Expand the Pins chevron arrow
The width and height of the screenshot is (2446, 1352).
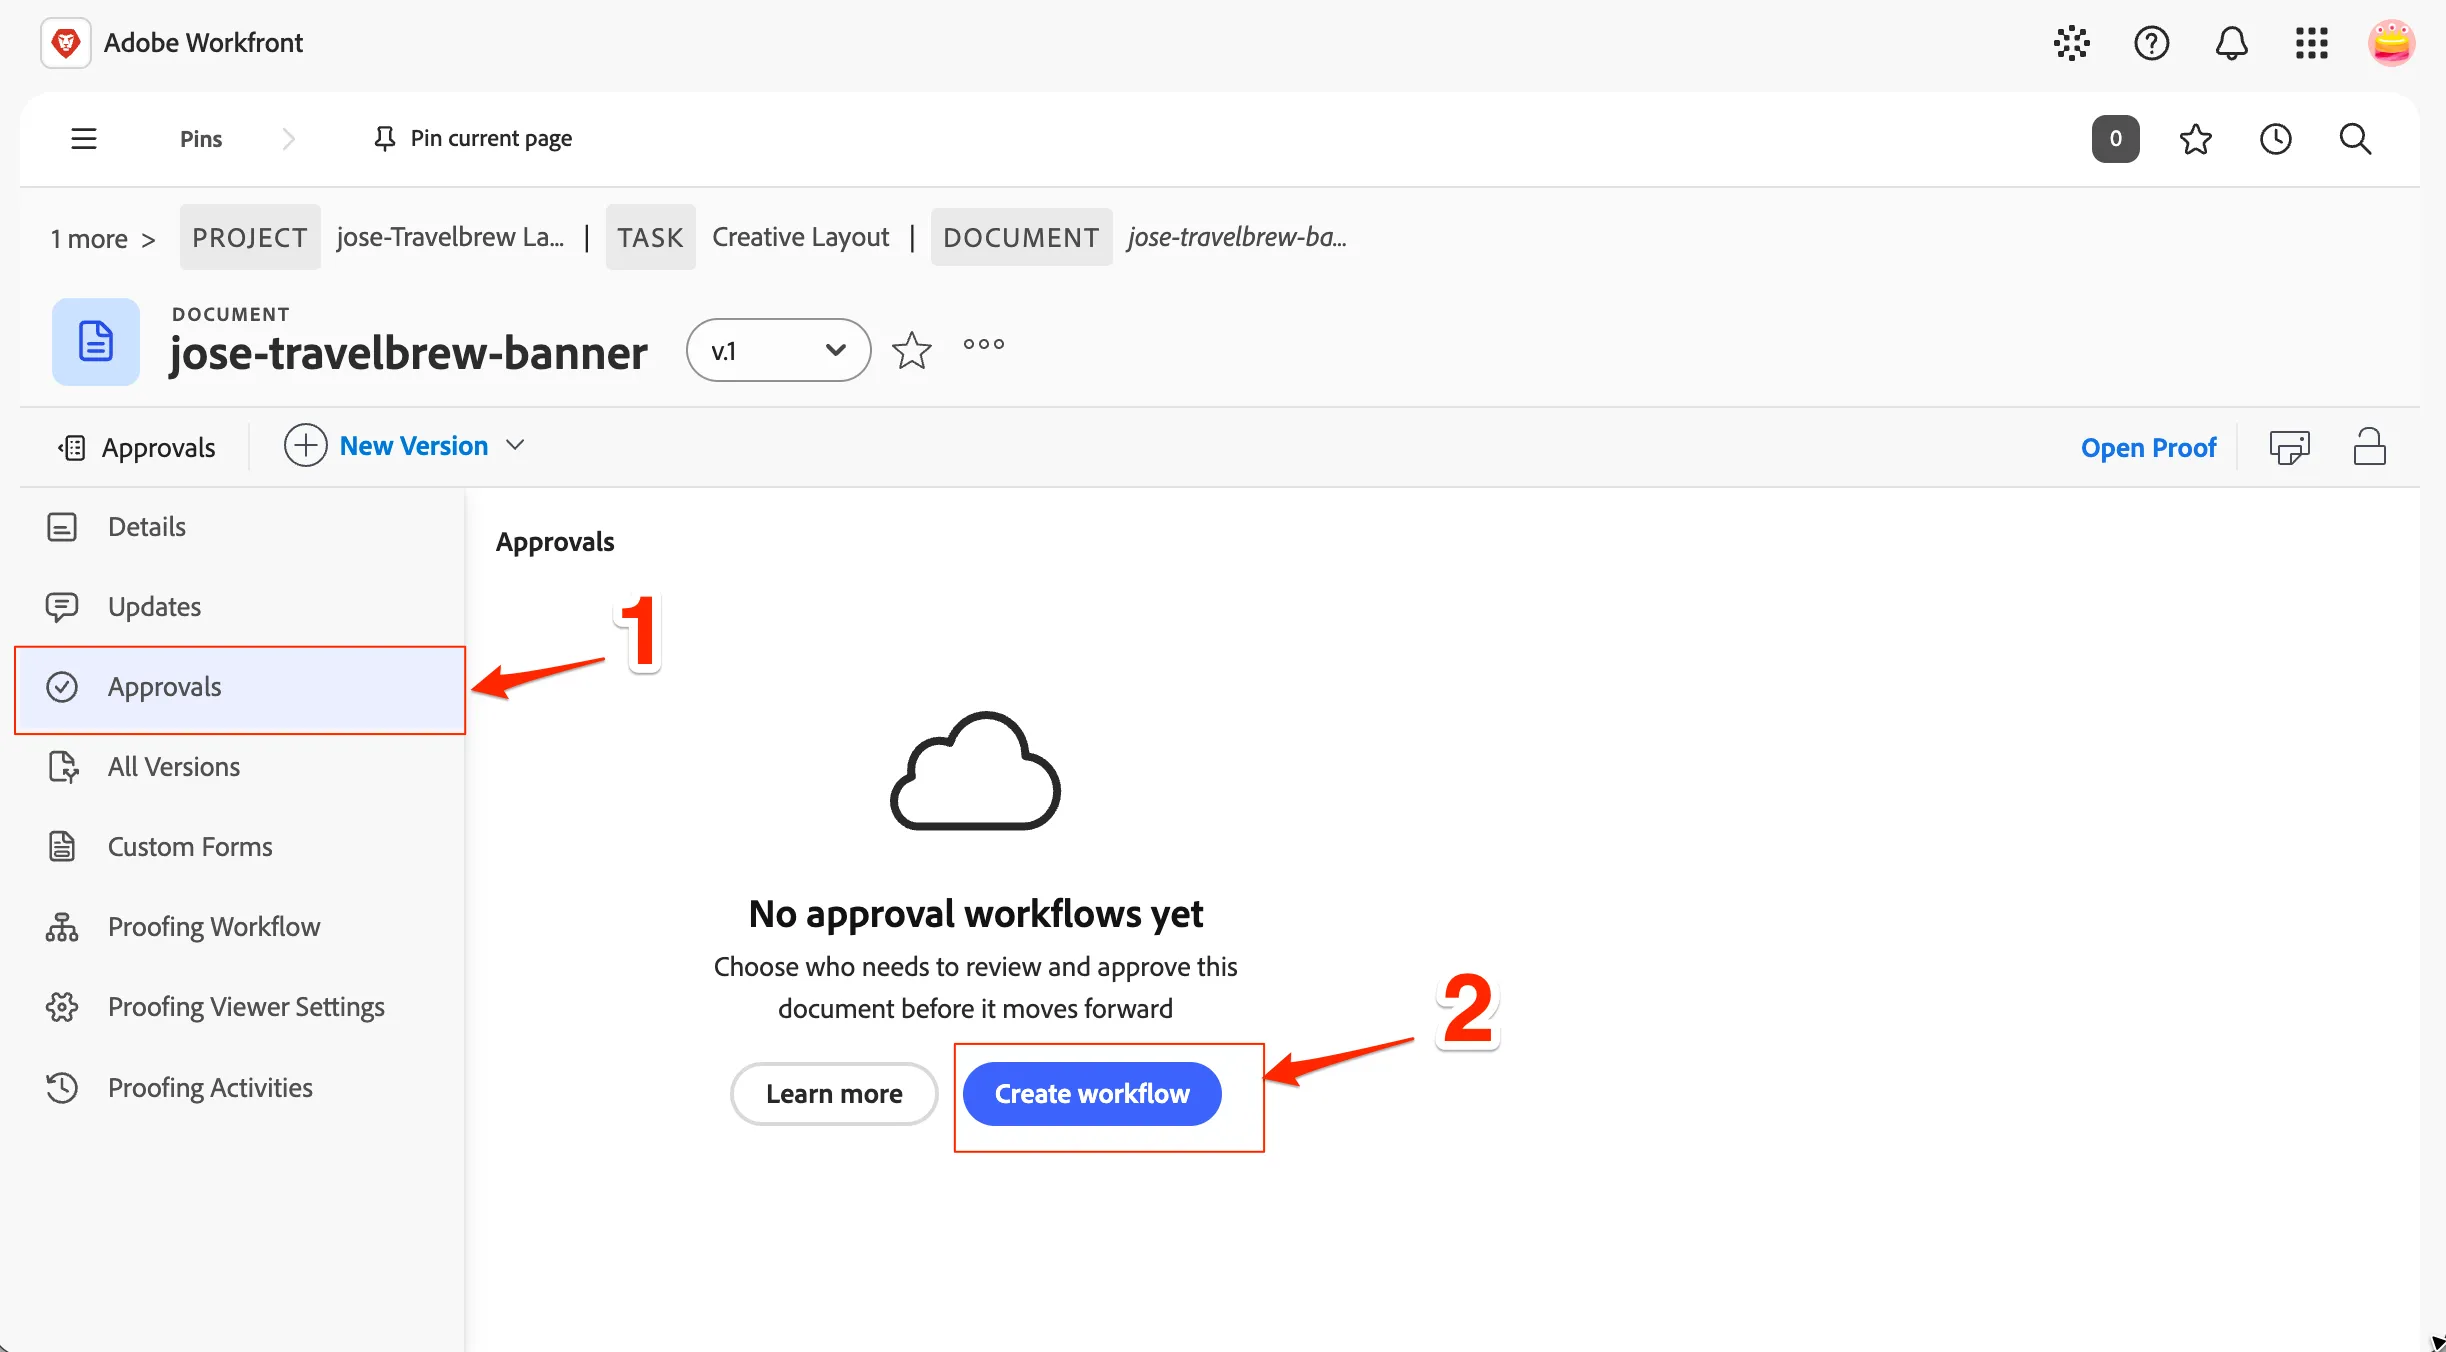tap(289, 139)
